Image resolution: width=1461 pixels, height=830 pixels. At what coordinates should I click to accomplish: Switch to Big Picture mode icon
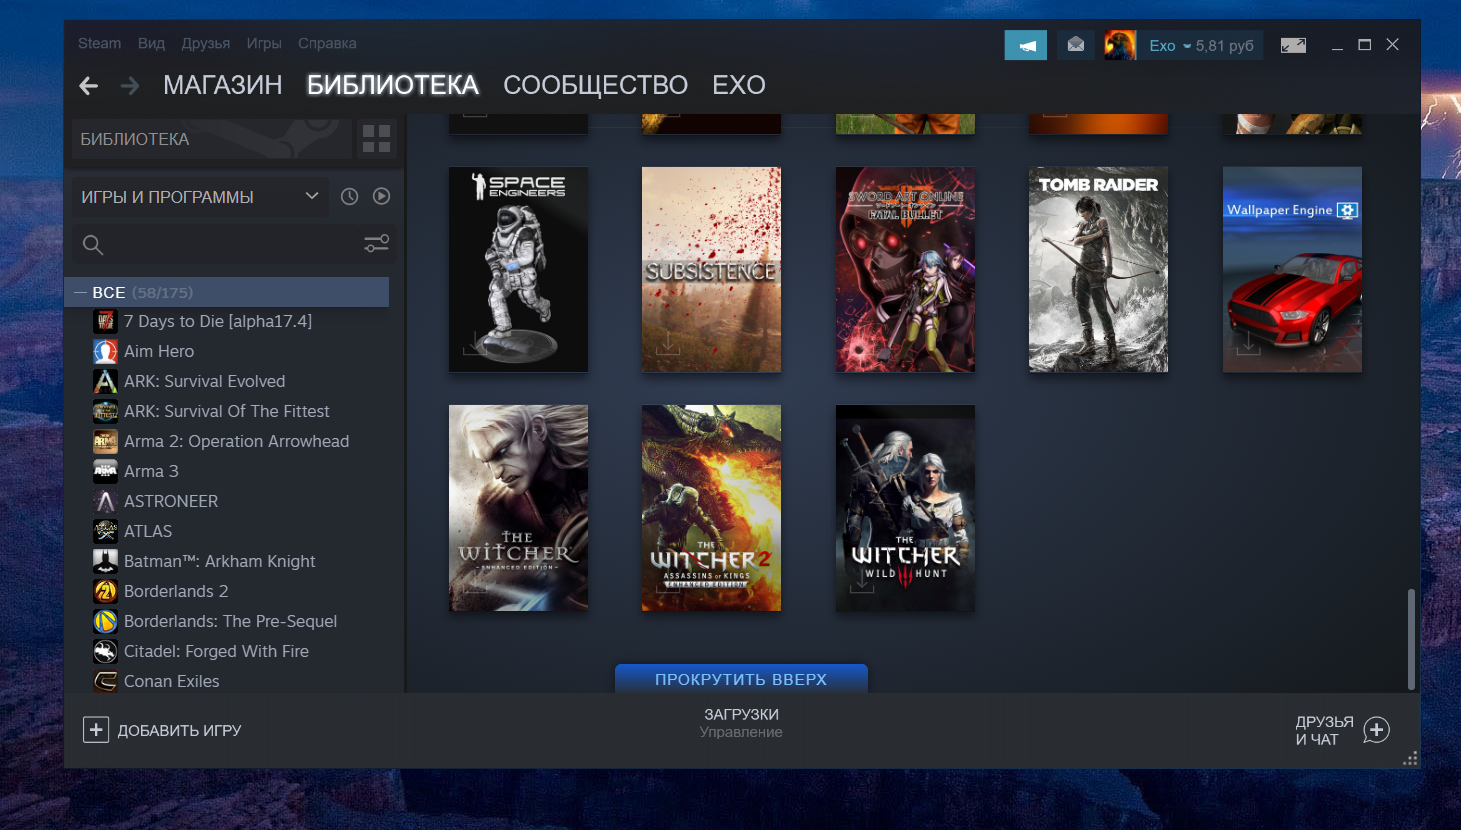click(x=1293, y=45)
